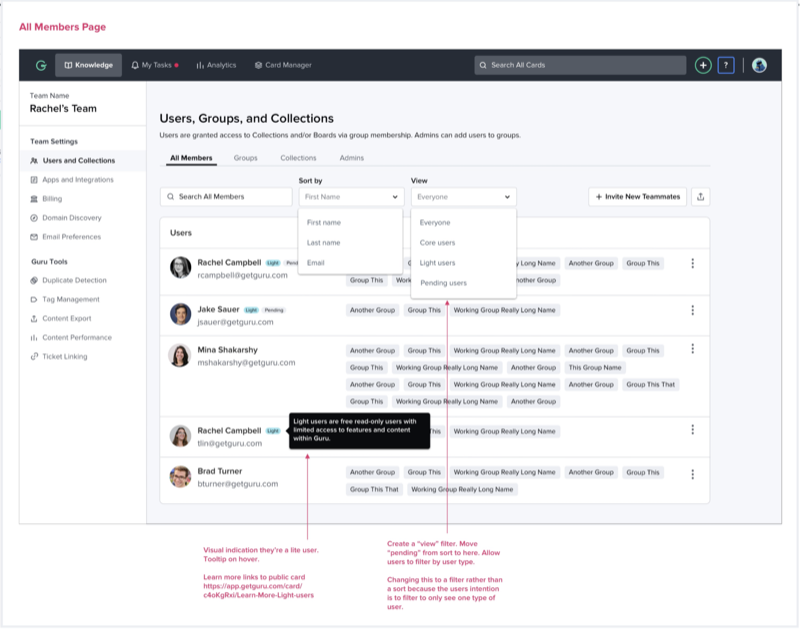Click Jake Sauer's Another Group tag
Screen dimensions: 800x629
pos(372,310)
